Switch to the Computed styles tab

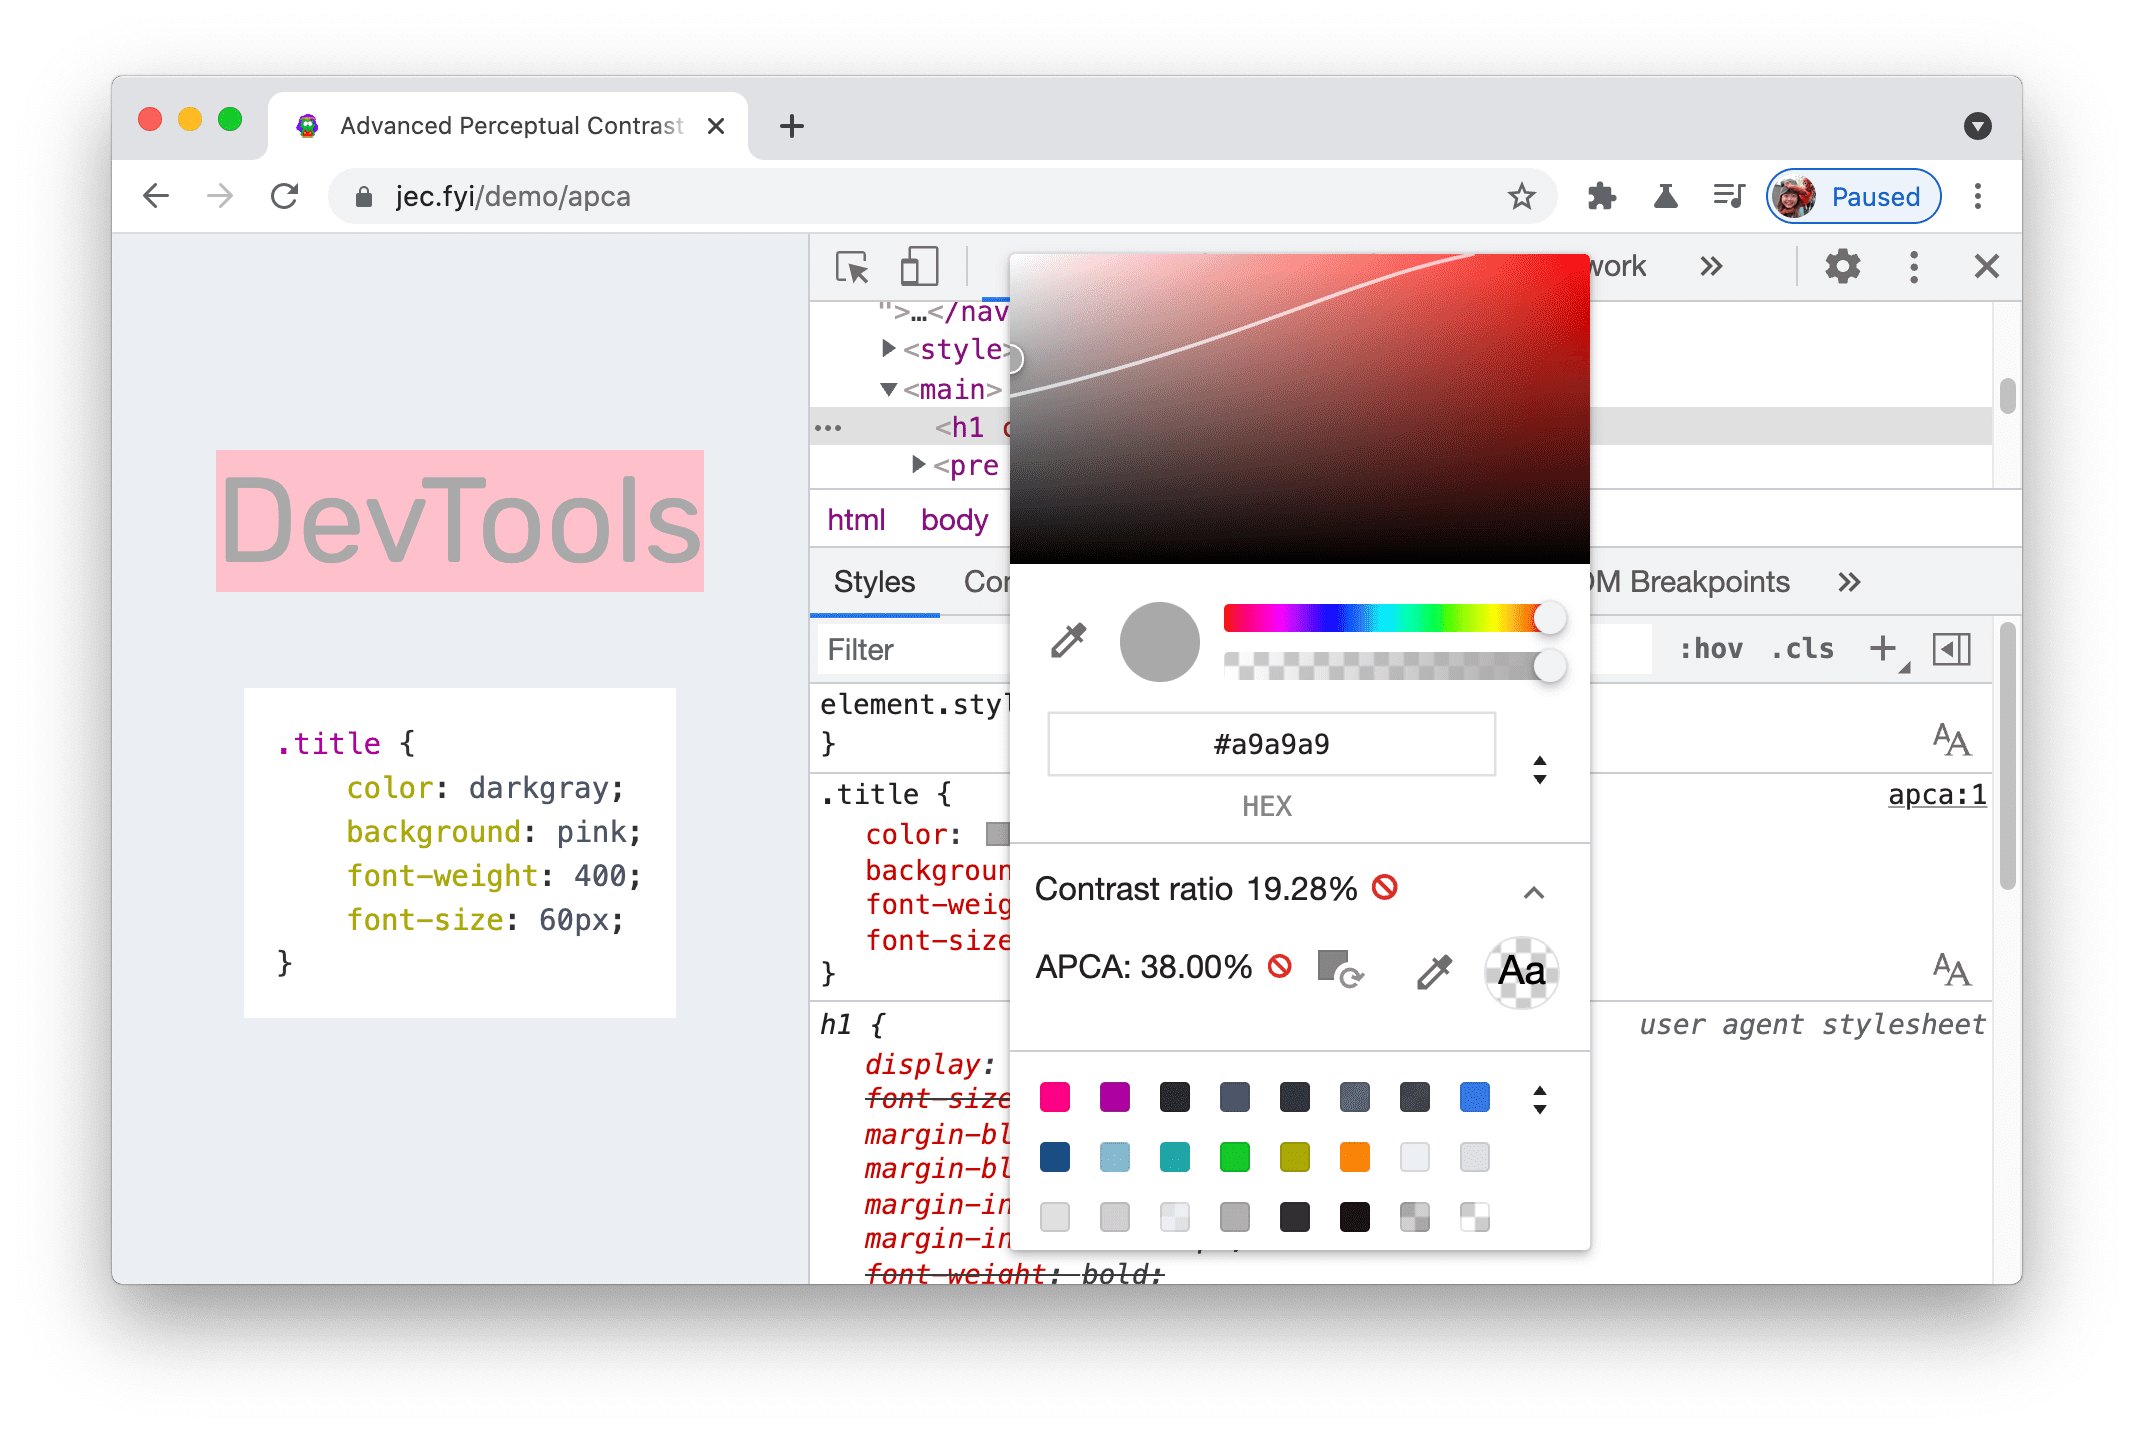[989, 580]
